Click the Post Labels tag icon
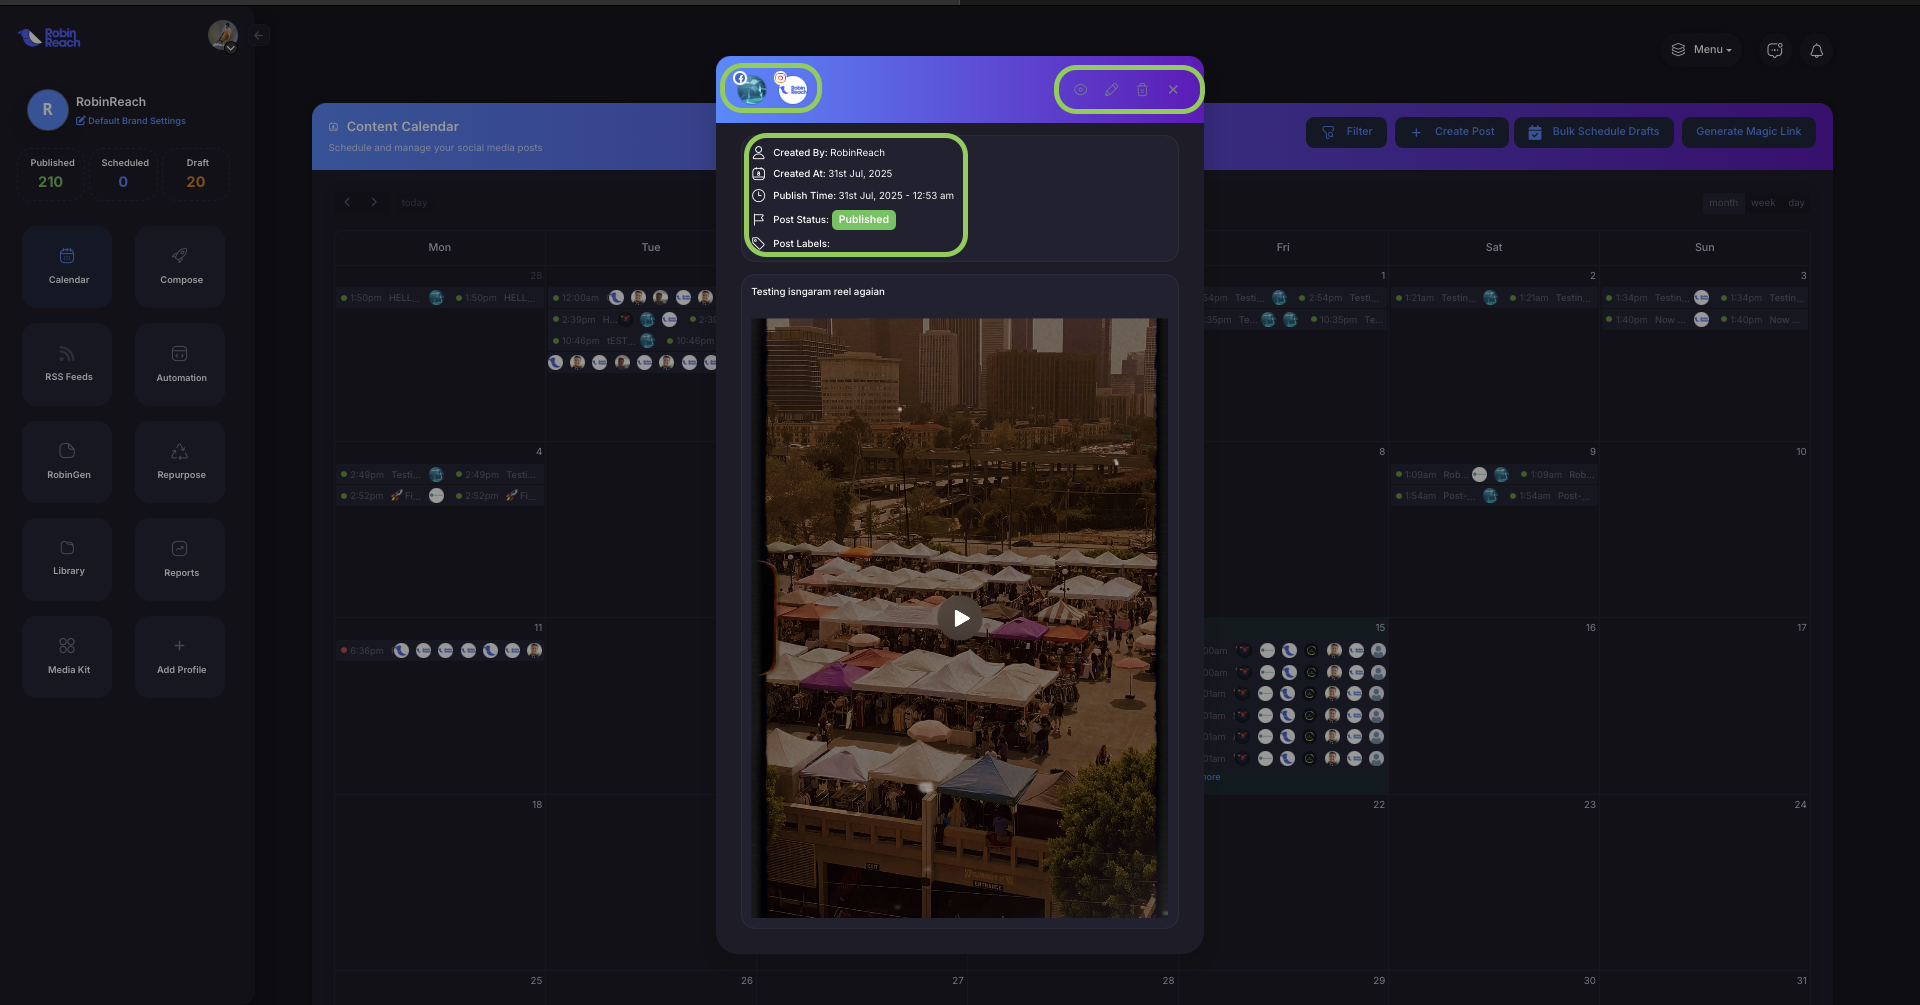Viewport: 1920px width, 1005px height. [758, 243]
